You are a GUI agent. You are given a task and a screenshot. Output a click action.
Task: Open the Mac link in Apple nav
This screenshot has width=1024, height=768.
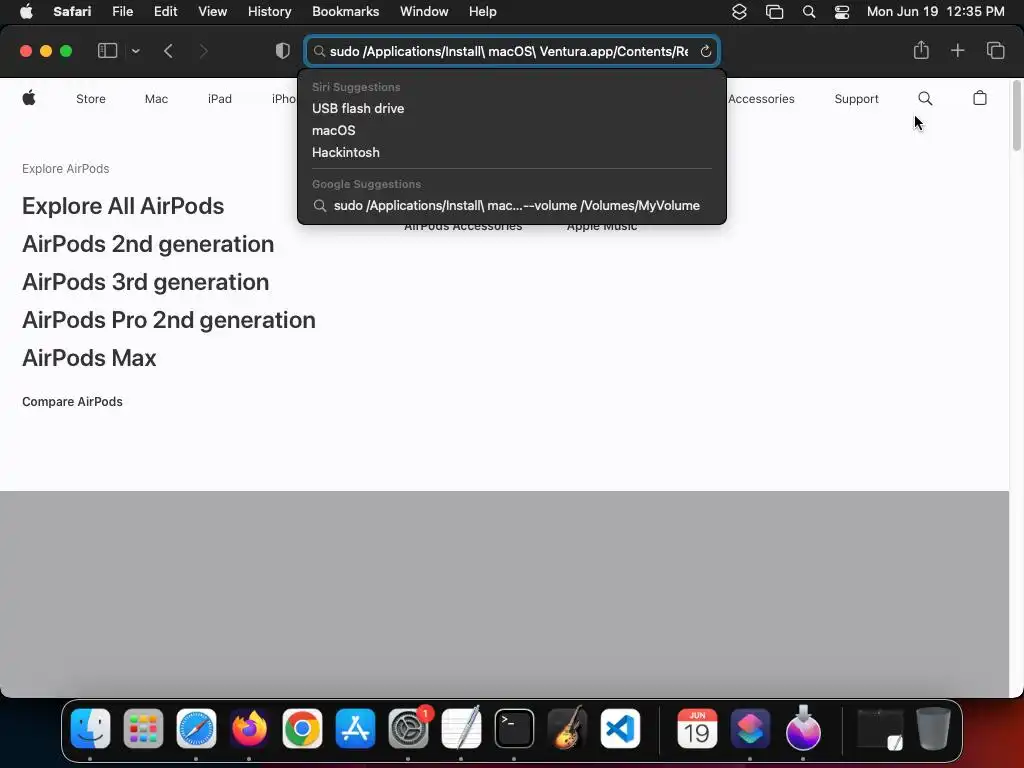(156, 99)
